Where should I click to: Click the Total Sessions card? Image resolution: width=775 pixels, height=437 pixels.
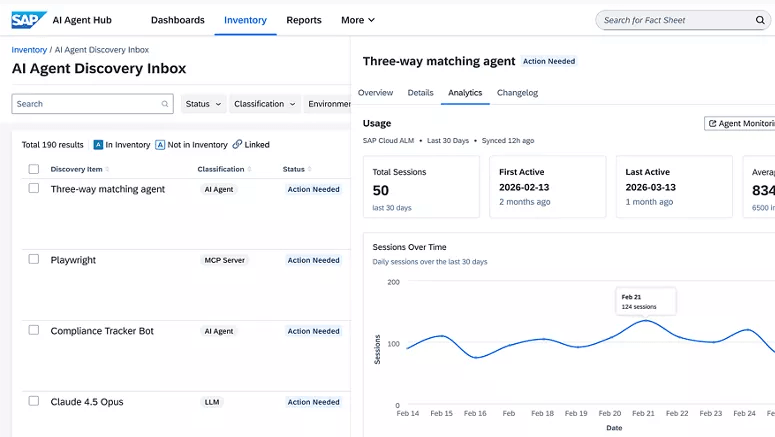[421, 187]
